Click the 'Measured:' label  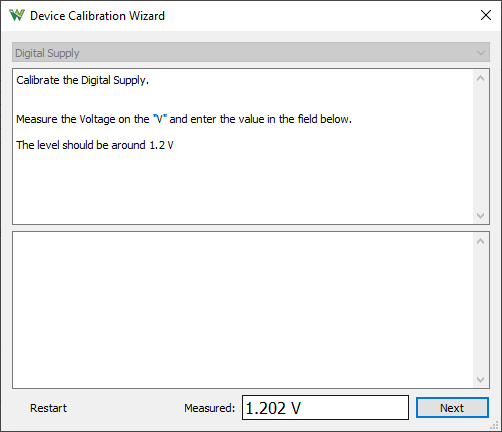click(x=209, y=408)
